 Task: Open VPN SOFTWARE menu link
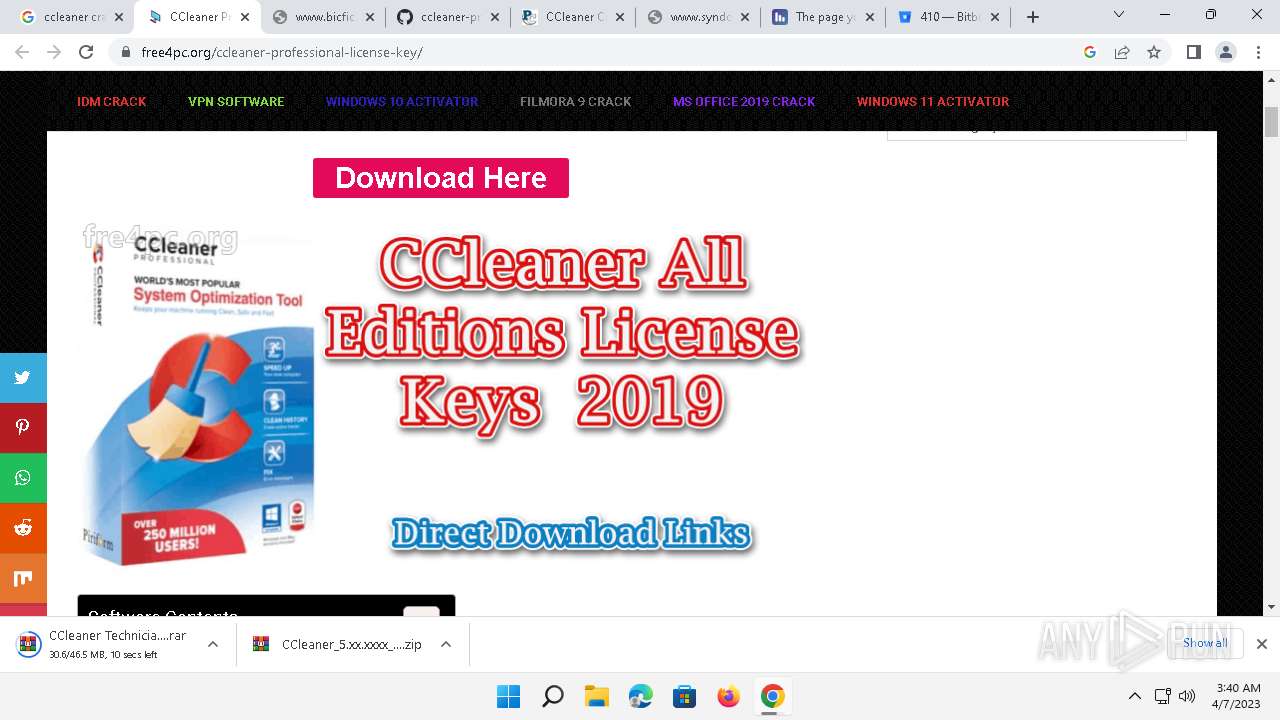click(x=236, y=102)
